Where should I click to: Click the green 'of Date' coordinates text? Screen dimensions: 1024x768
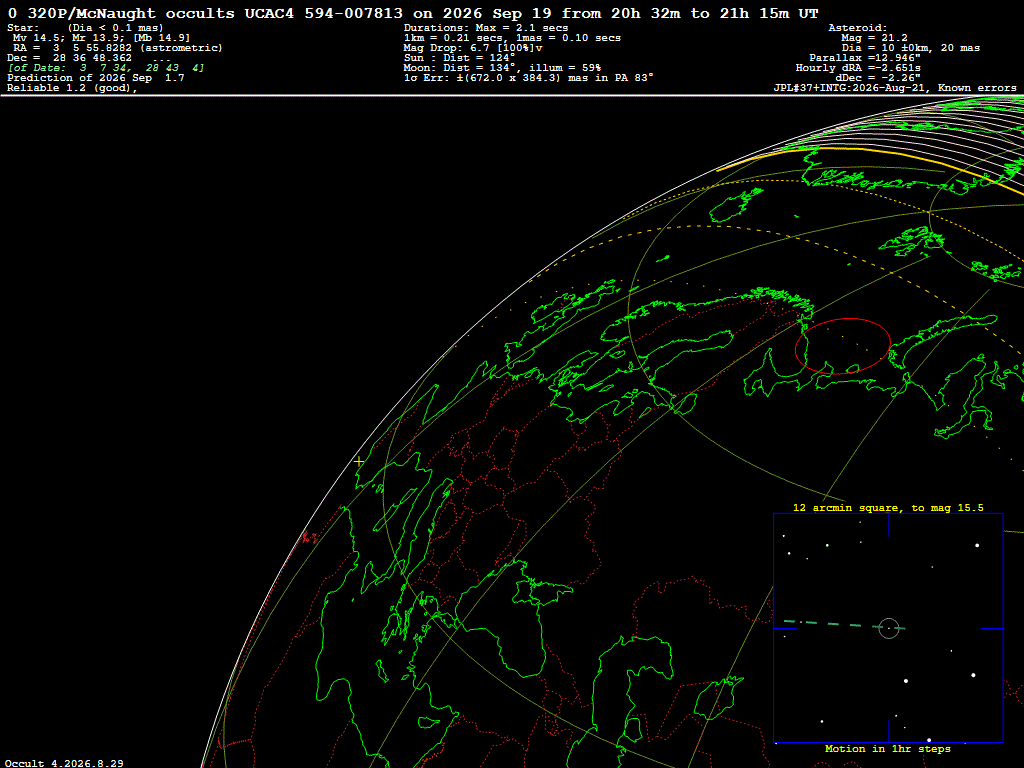click(x=106, y=68)
